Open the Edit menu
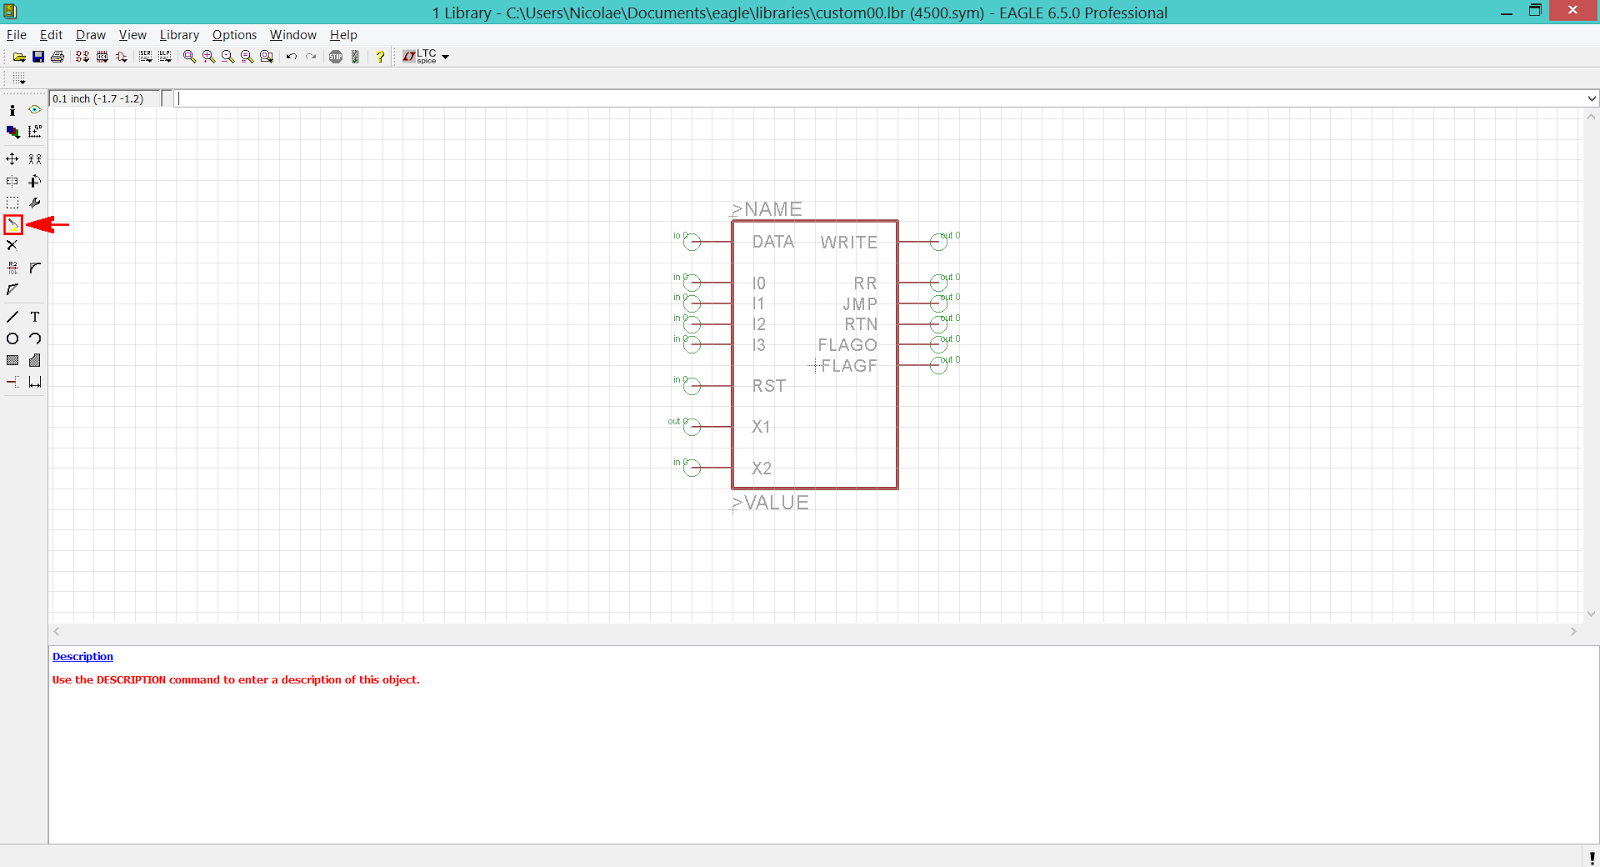Image resolution: width=1600 pixels, height=867 pixels. click(x=51, y=35)
